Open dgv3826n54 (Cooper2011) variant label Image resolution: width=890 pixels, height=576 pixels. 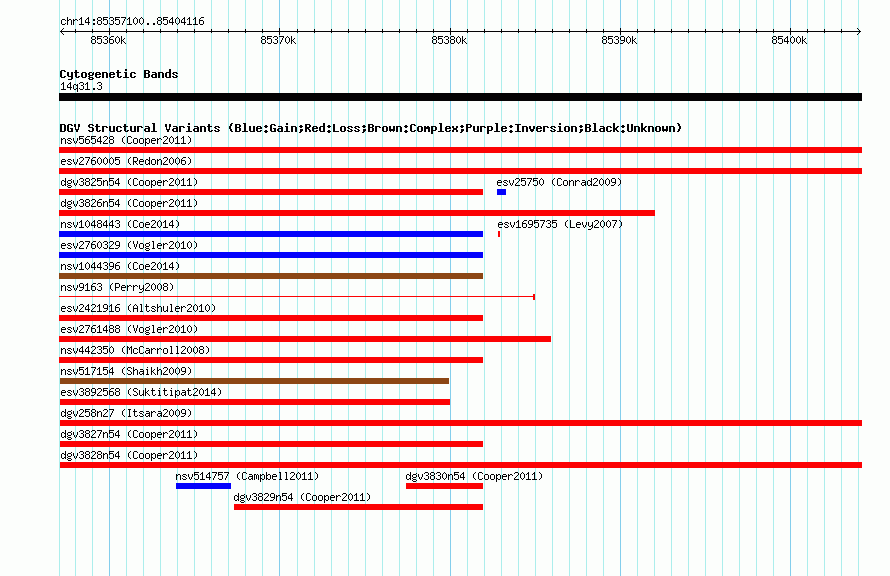coord(129,203)
